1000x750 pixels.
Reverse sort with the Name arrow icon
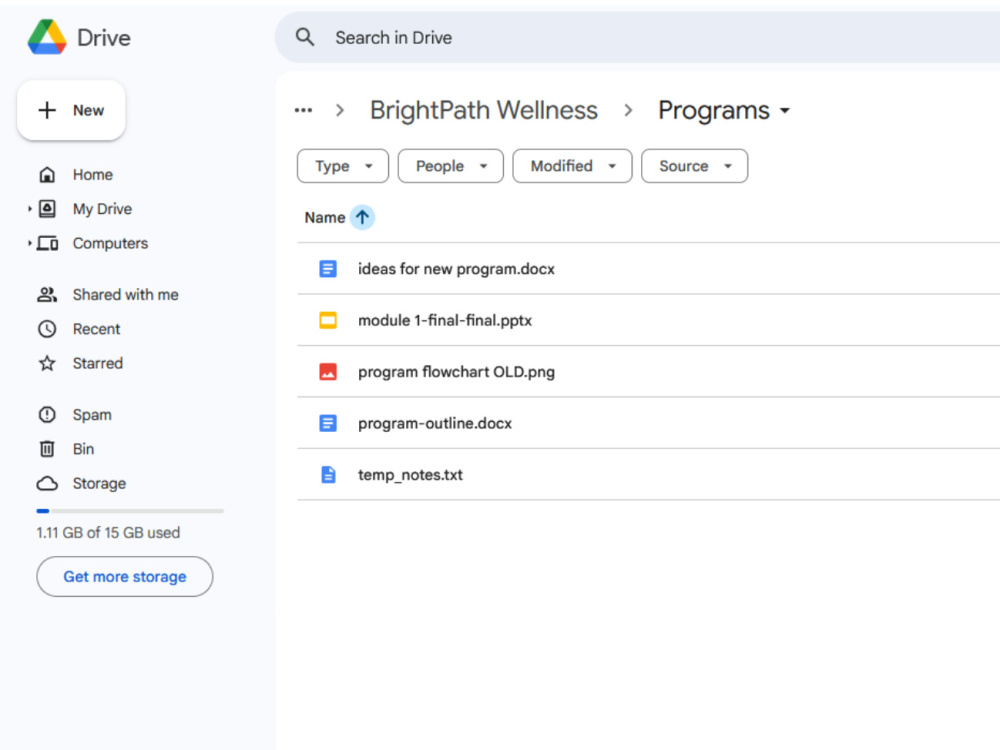[362, 217]
